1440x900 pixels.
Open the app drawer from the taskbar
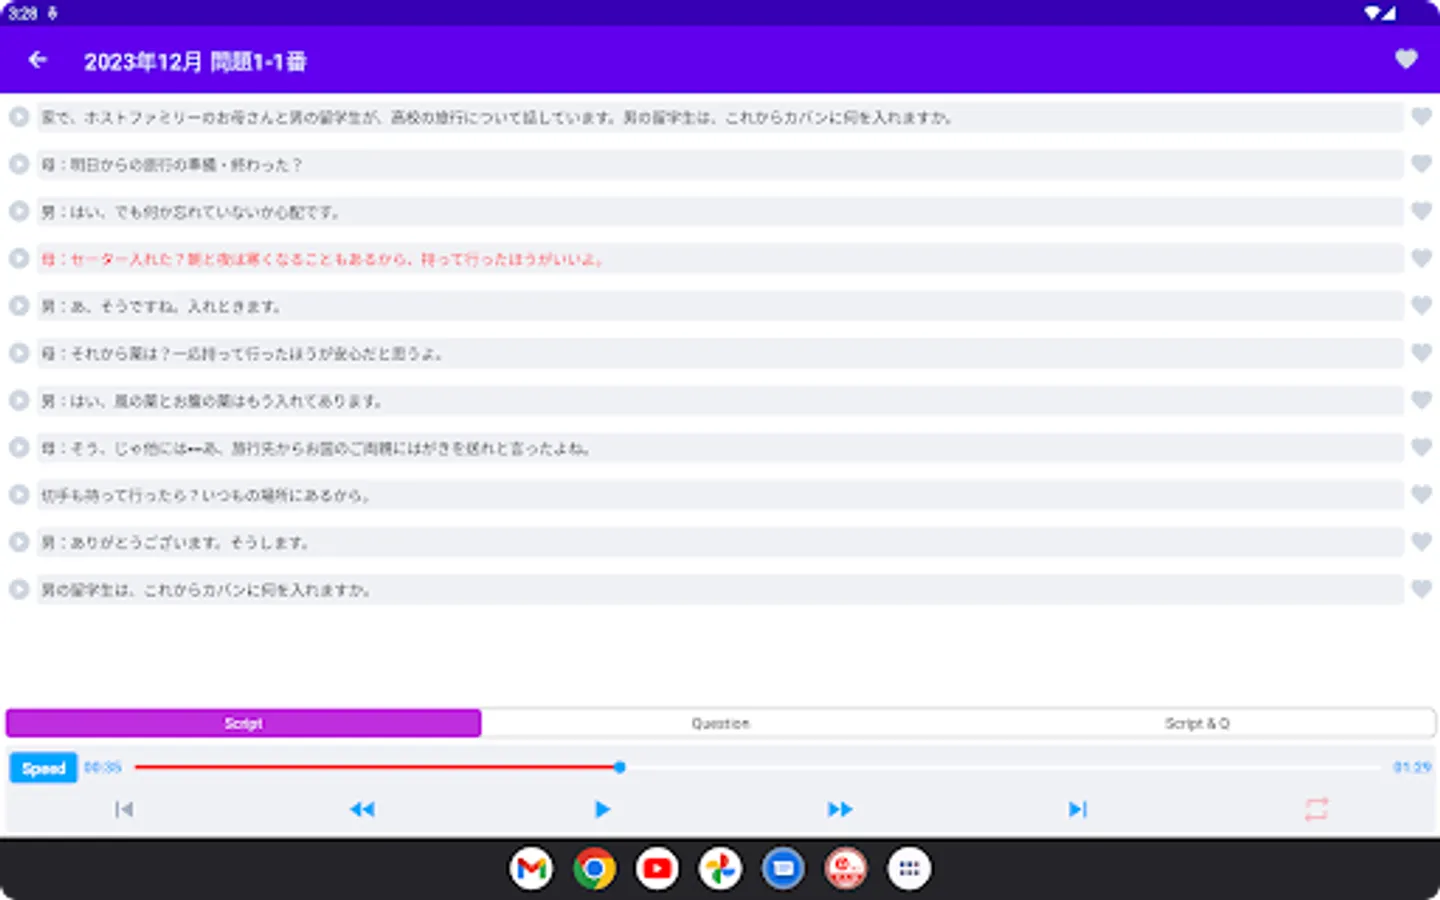[909, 868]
